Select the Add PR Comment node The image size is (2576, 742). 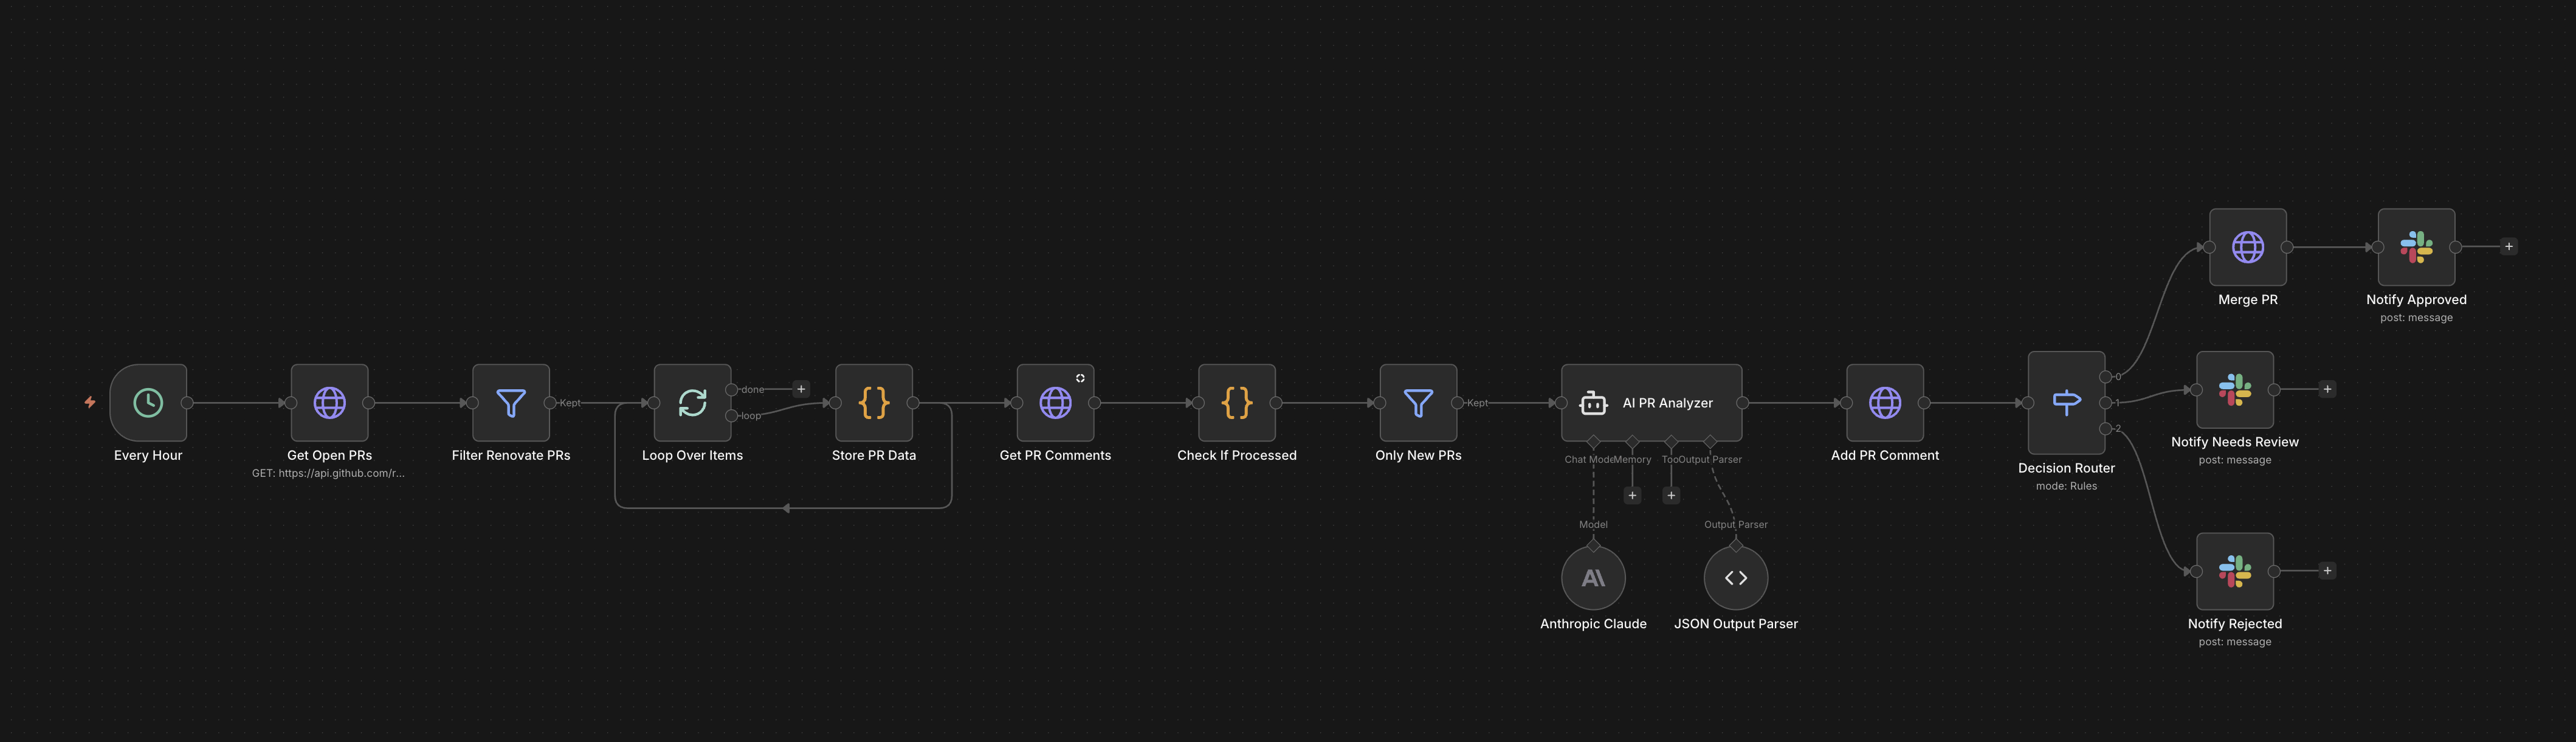point(1884,402)
